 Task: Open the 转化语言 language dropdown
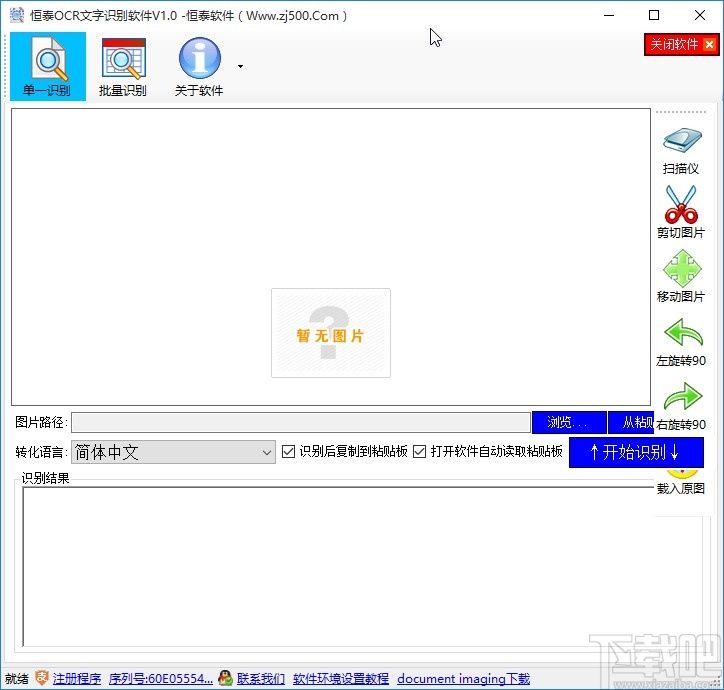(x=173, y=452)
